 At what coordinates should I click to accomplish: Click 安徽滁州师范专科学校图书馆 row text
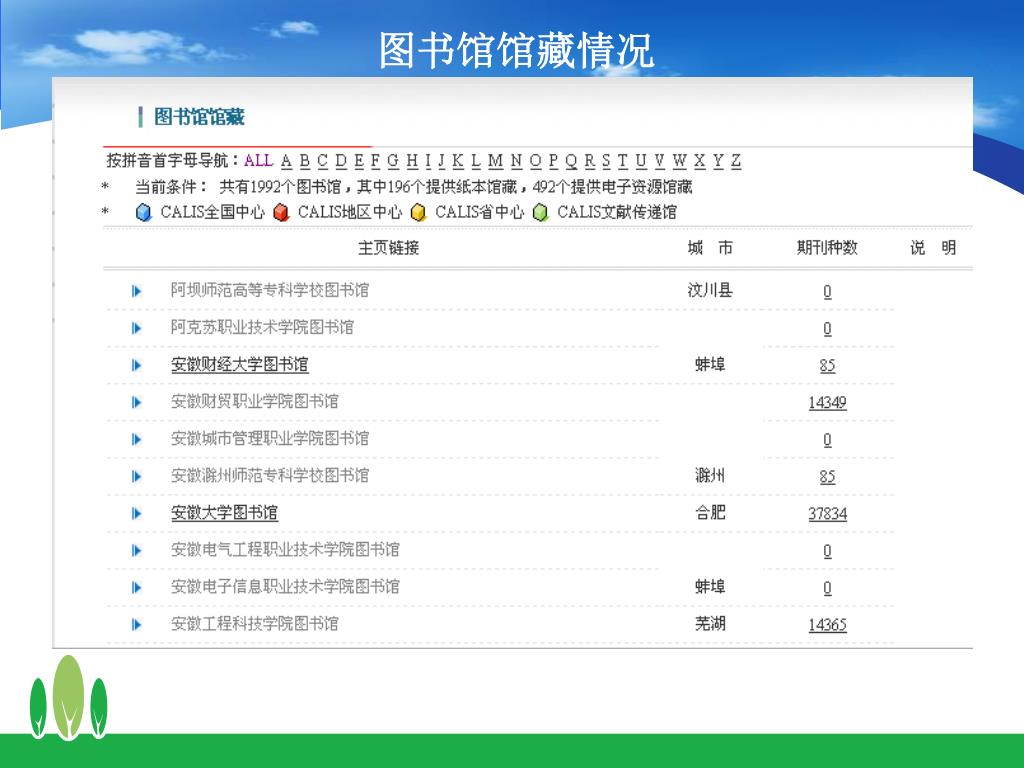[x=270, y=475]
